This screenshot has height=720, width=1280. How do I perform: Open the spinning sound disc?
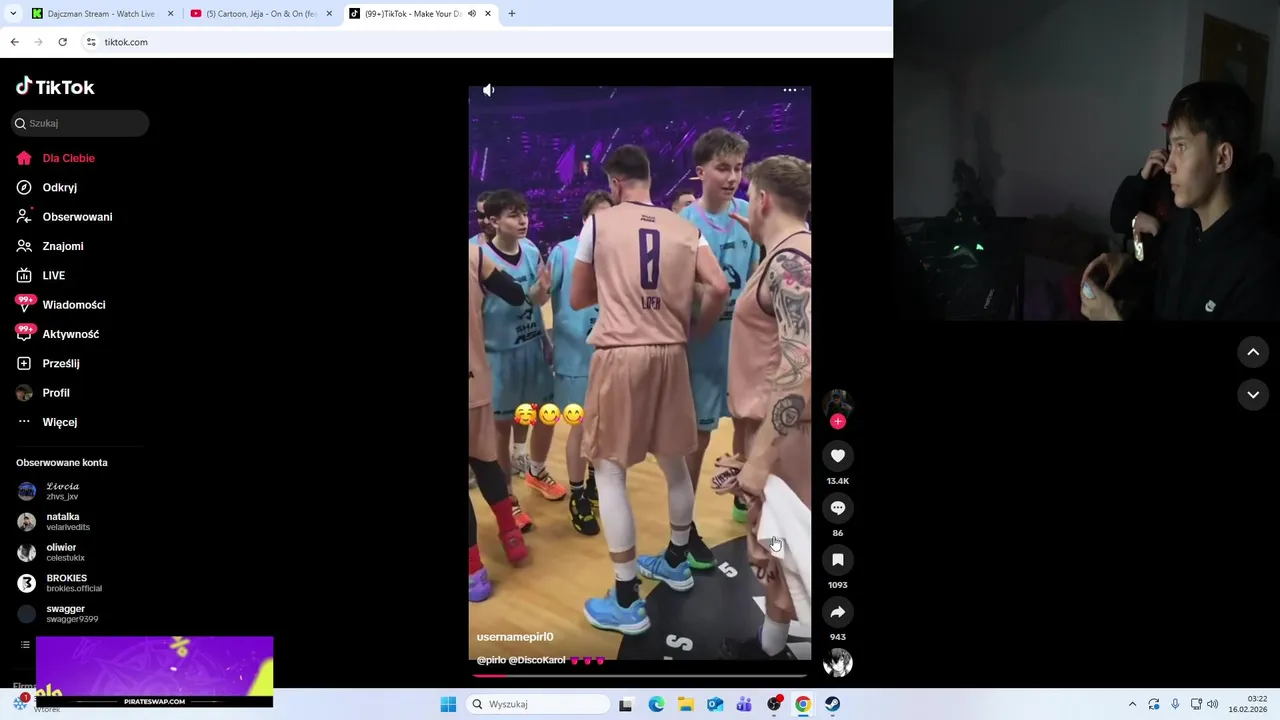pyautogui.click(x=838, y=663)
